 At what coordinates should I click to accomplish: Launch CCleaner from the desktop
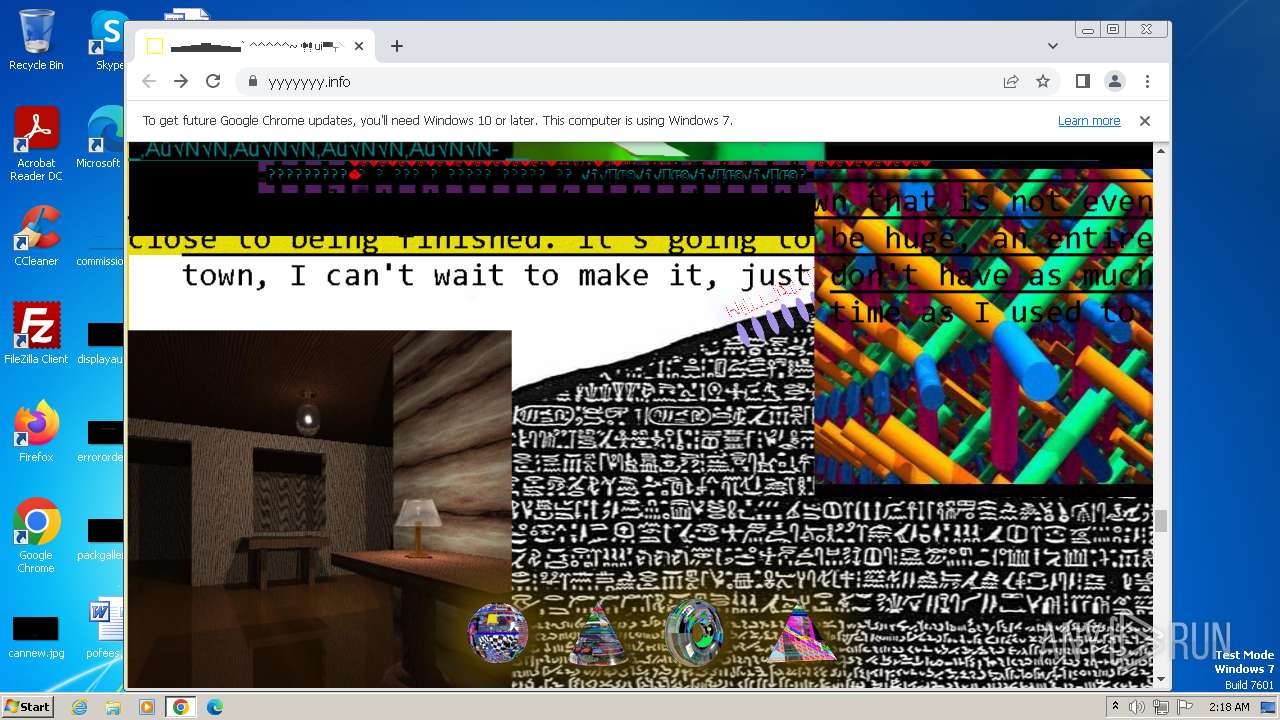[x=36, y=236]
